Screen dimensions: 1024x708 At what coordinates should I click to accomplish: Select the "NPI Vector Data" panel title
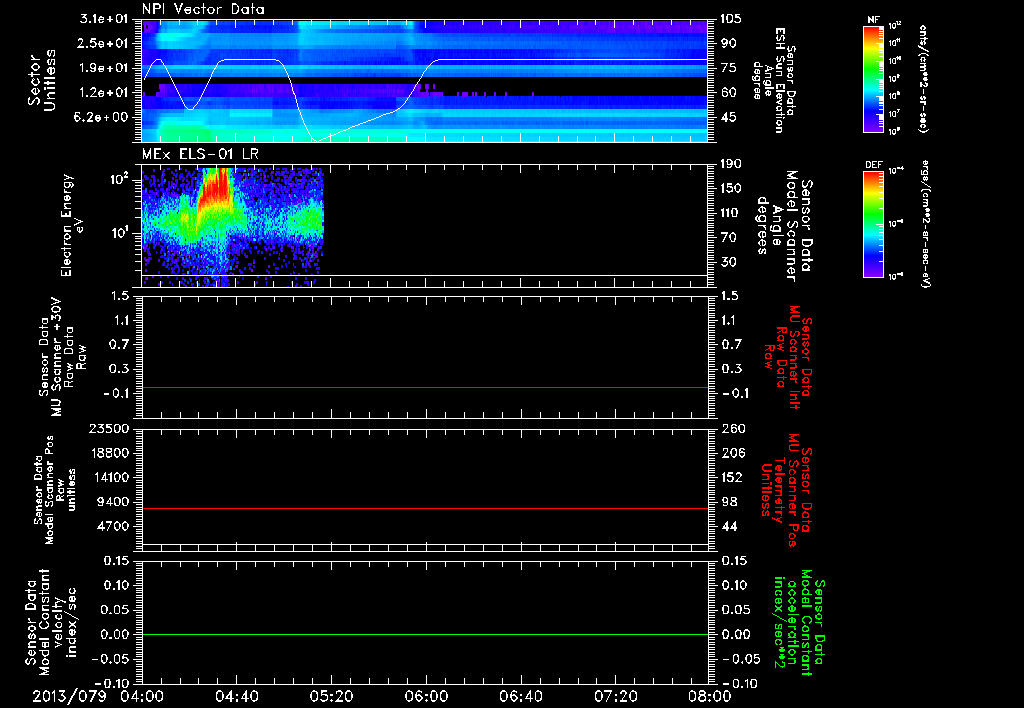203,9
